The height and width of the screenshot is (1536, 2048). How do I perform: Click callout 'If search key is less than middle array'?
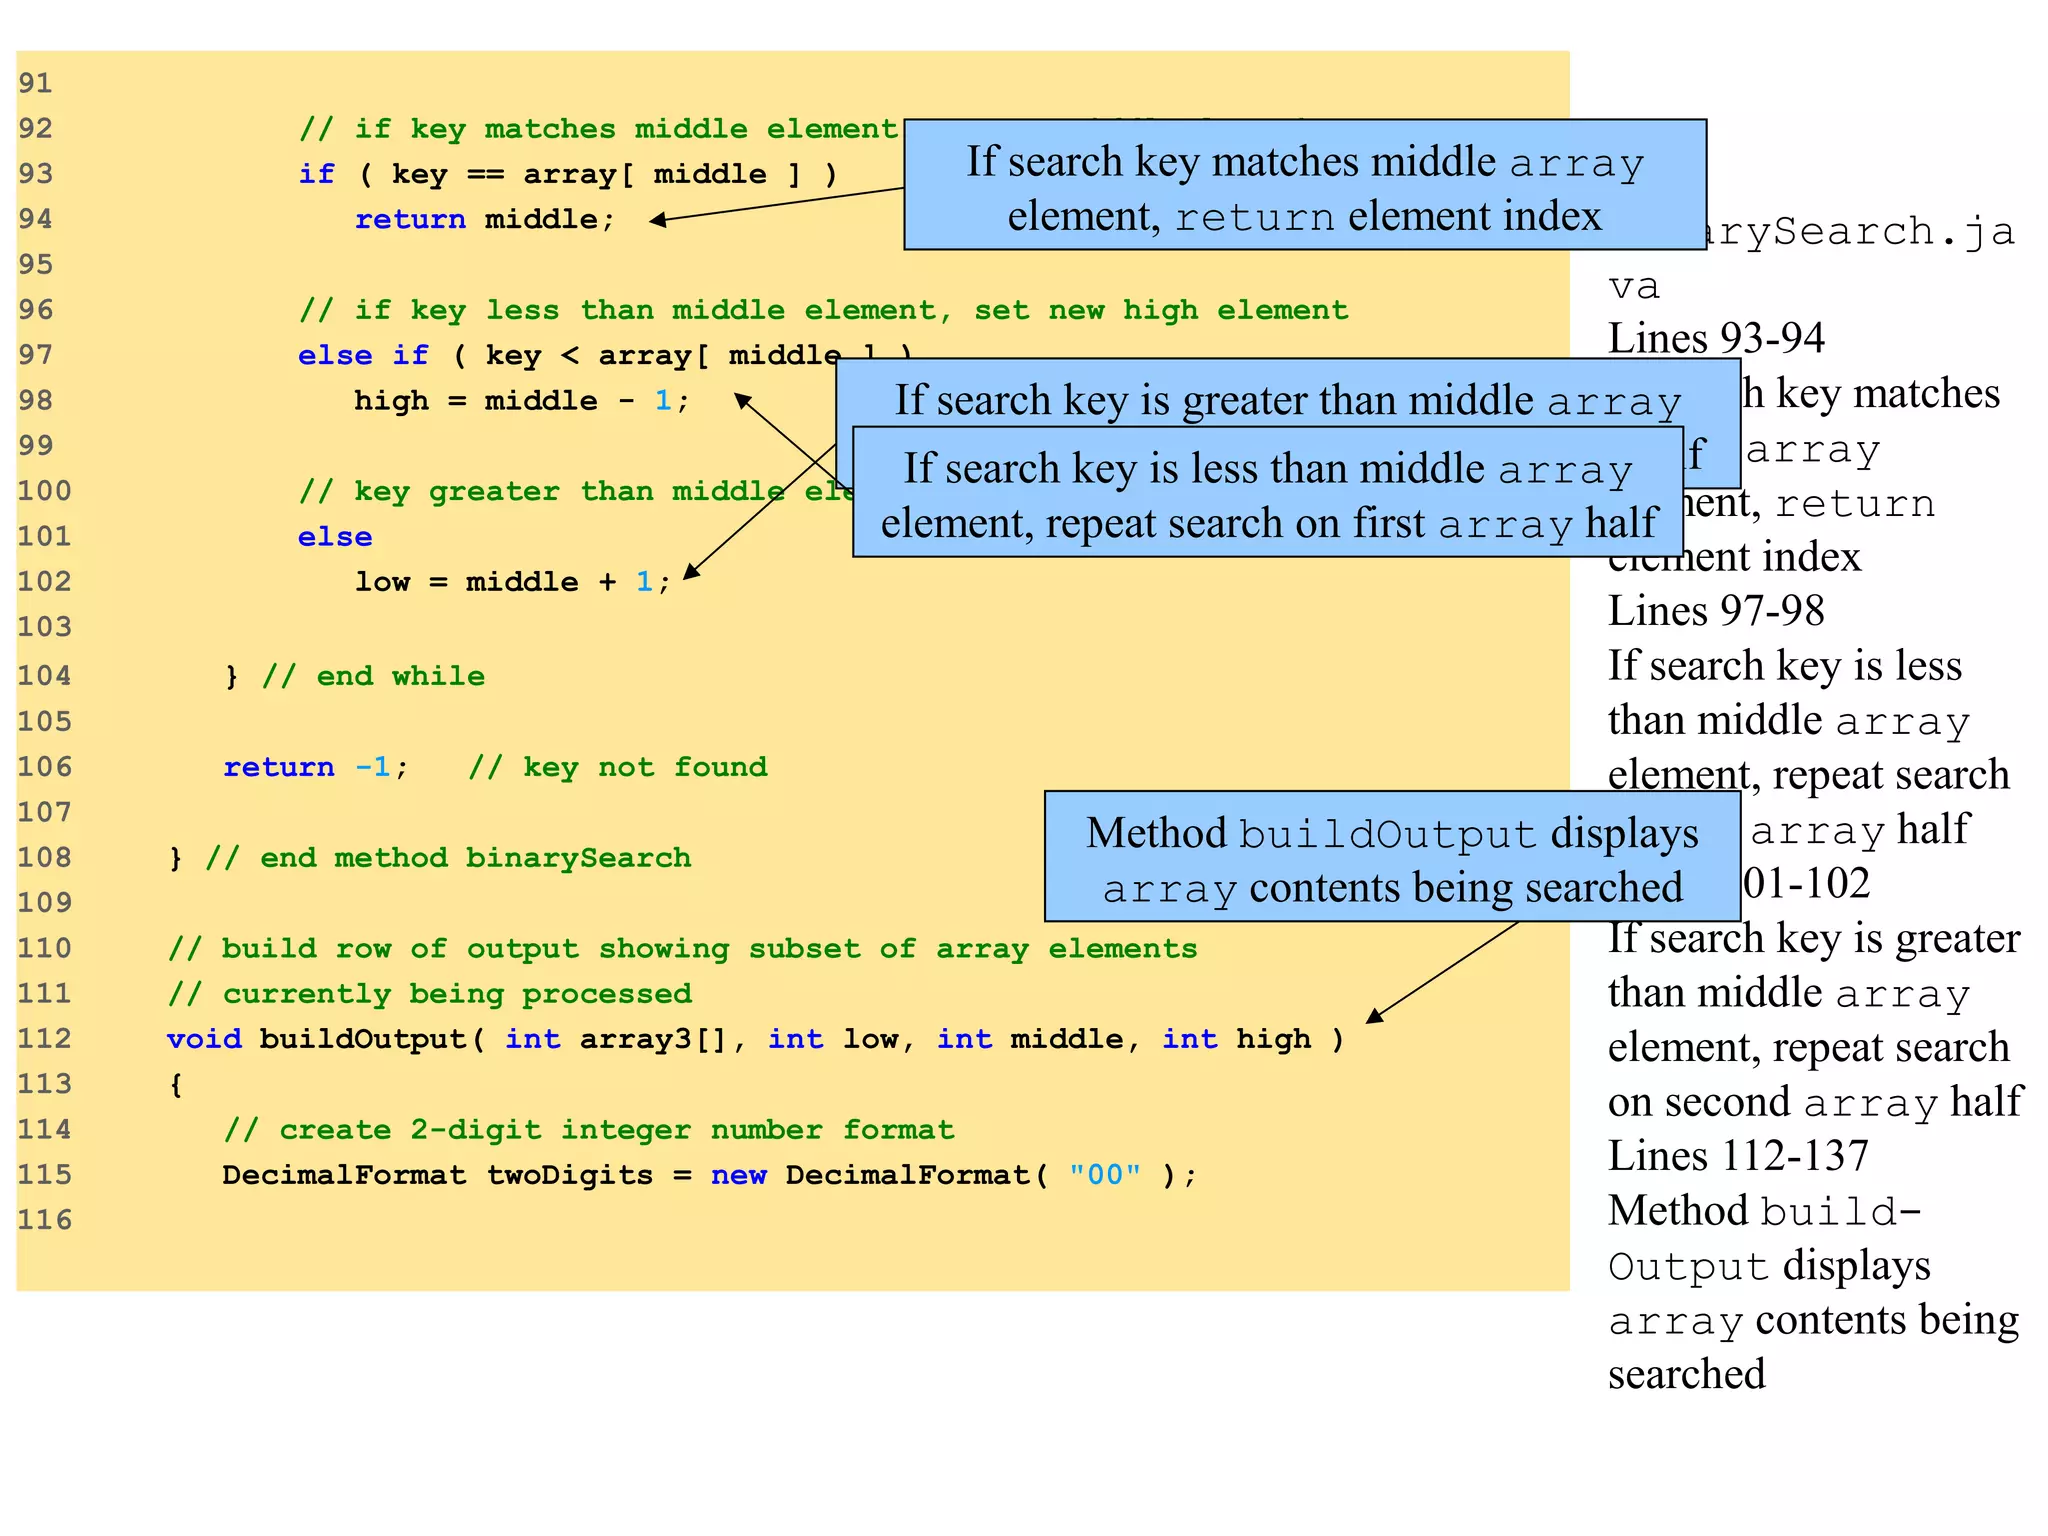(x=1268, y=492)
